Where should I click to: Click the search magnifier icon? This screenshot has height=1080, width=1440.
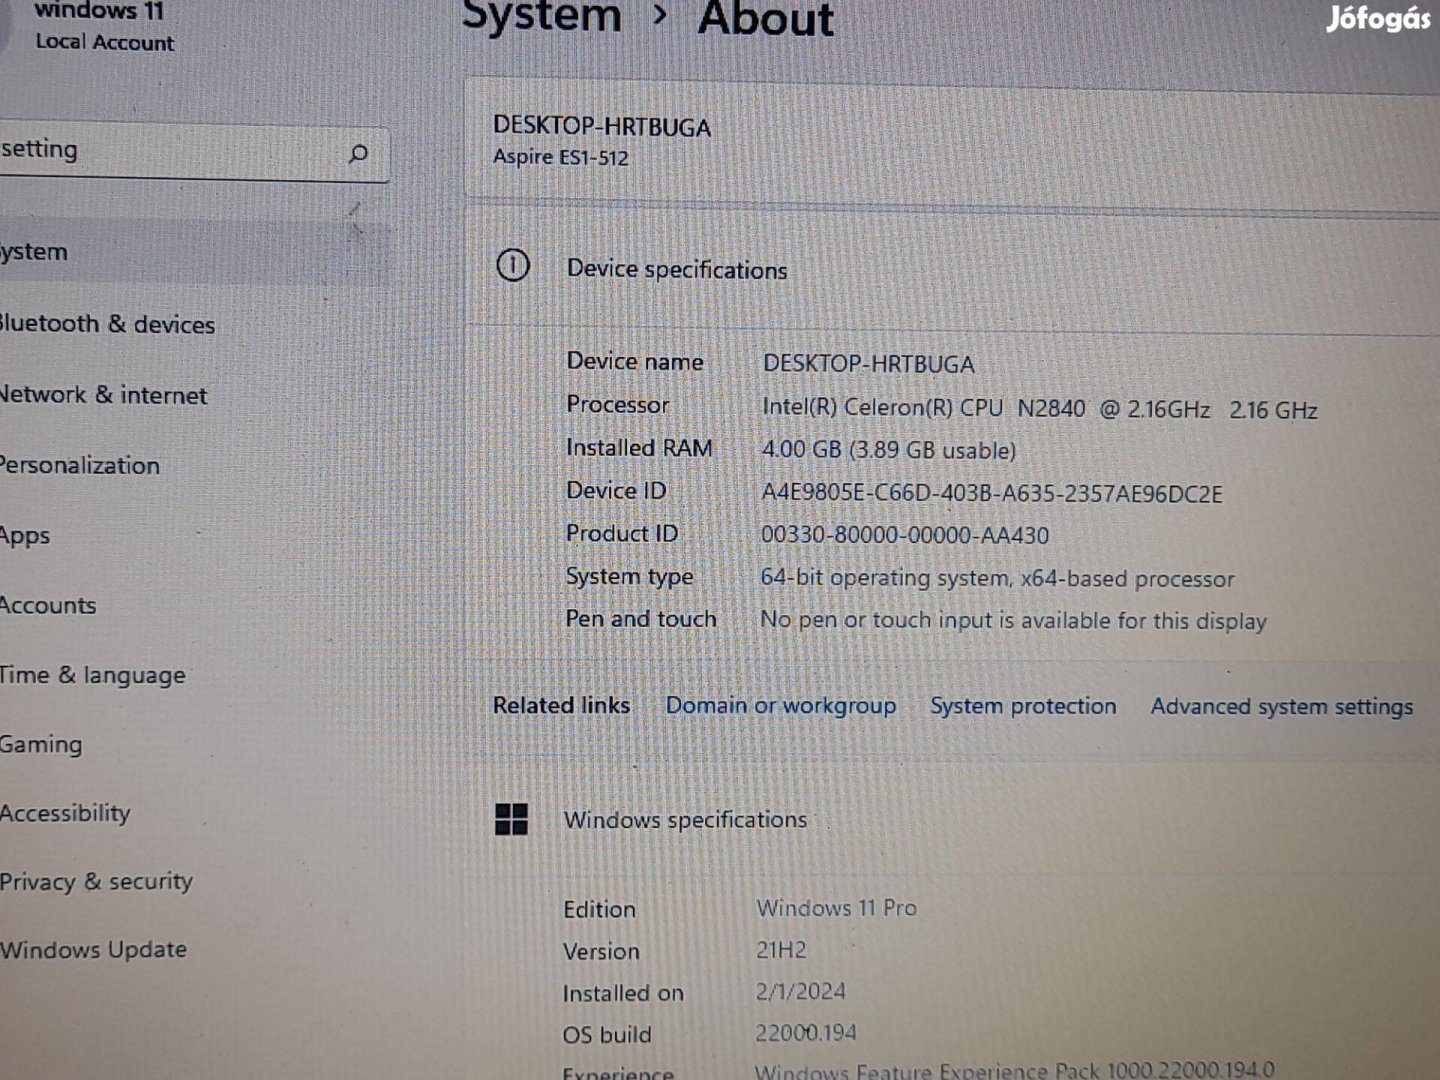click(358, 154)
